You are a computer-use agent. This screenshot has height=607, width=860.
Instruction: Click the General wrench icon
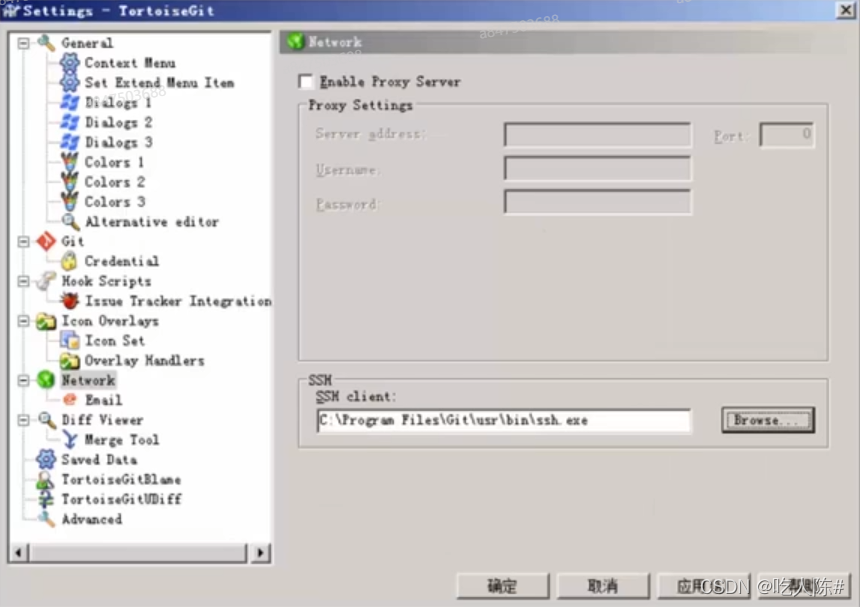pyautogui.click(x=46, y=43)
